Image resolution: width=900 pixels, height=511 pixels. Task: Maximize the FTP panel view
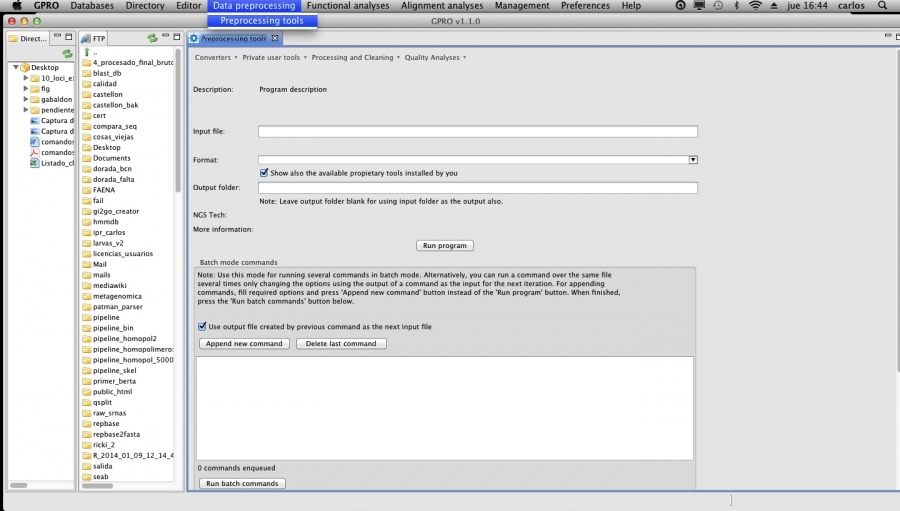tap(177, 38)
